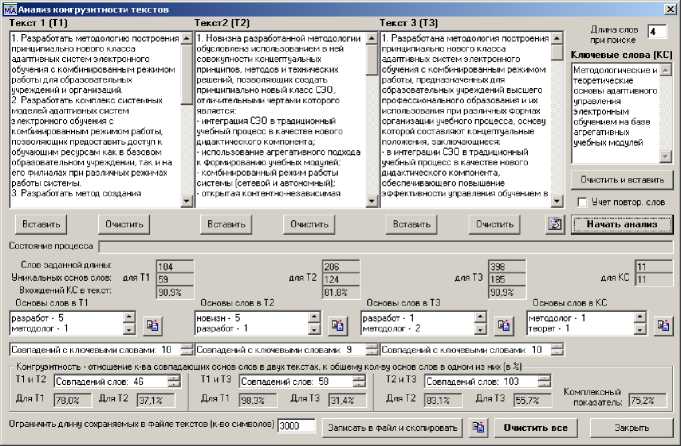The height and width of the screenshot is (446, 681).
Task: Click down arrow of Основы слов в Т1 list
Action: pos(129,330)
